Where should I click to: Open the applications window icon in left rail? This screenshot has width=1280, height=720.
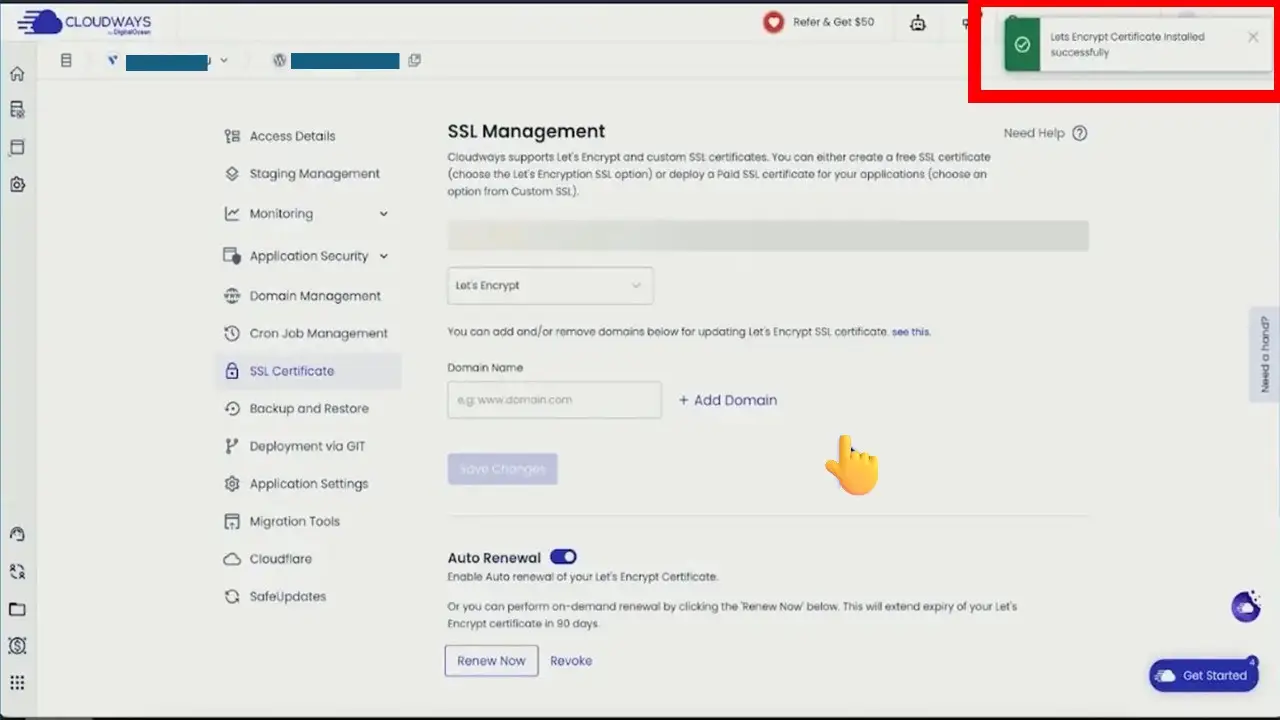point(17,147)
